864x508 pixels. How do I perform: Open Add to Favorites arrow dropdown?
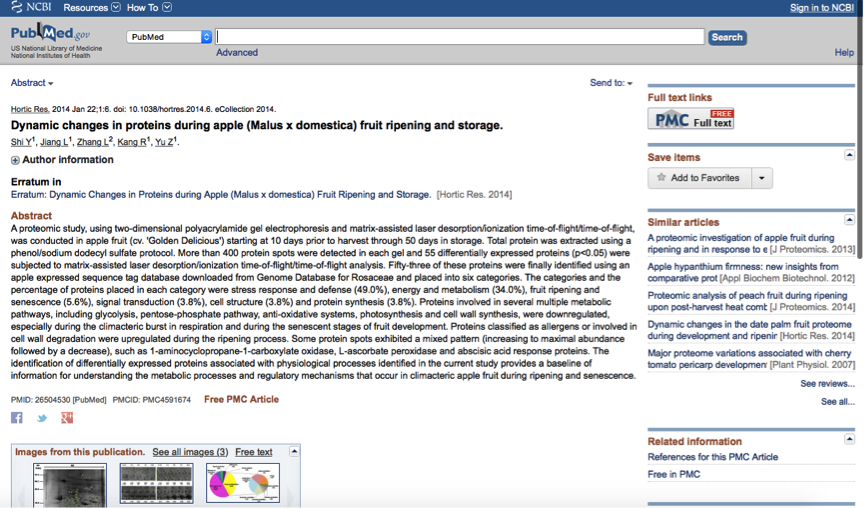(x=762, y=178)
